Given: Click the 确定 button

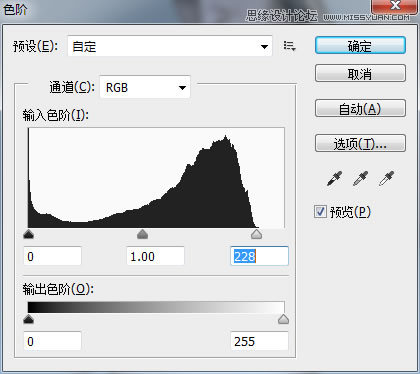Looking at the screenshot, I should [360, 45].
